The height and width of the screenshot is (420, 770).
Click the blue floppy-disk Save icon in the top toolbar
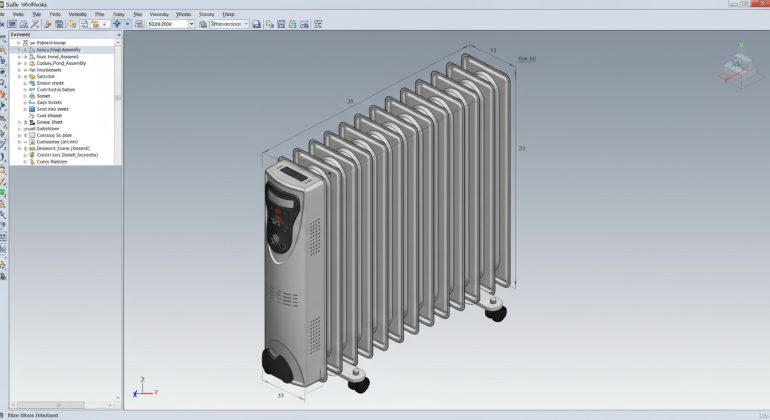(256, 23)
